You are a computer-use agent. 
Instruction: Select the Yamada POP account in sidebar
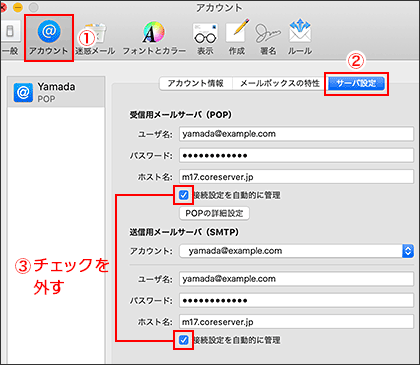tap(56, 92)
